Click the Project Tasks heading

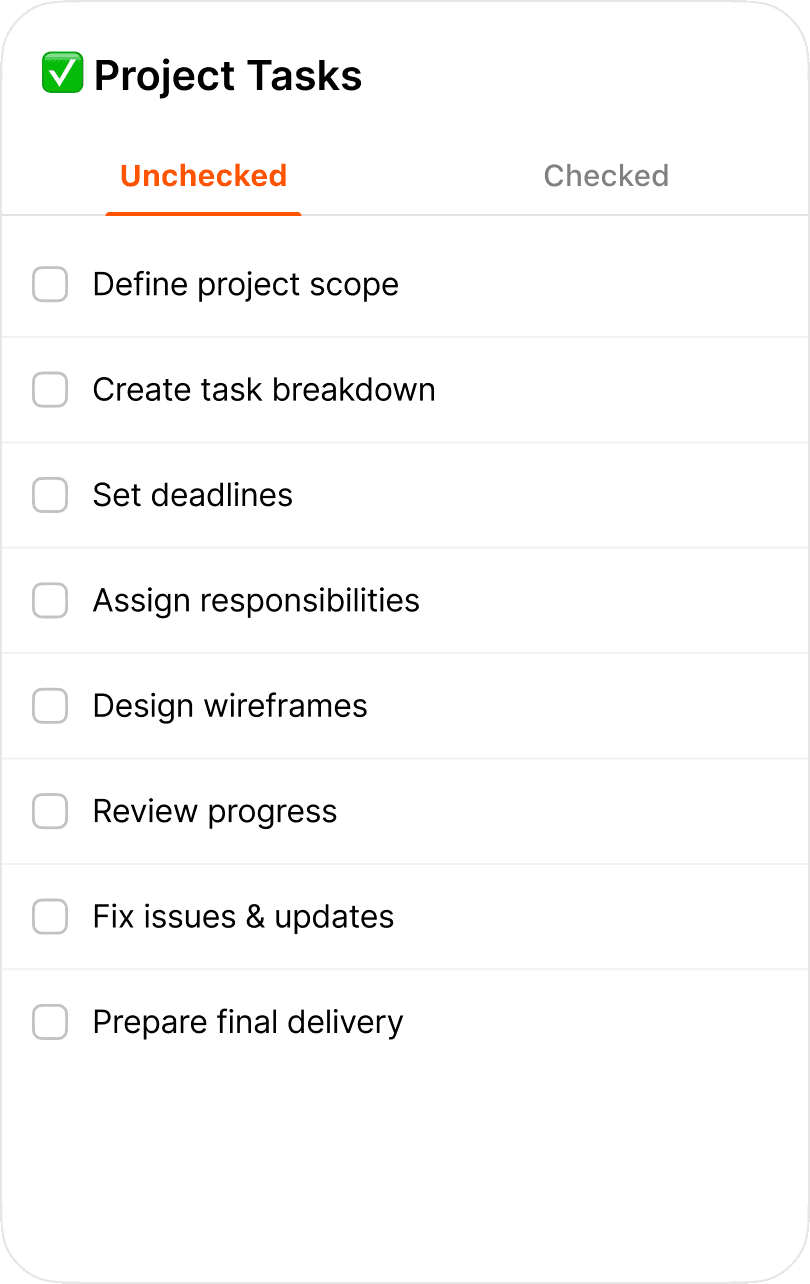click(228, 76)
